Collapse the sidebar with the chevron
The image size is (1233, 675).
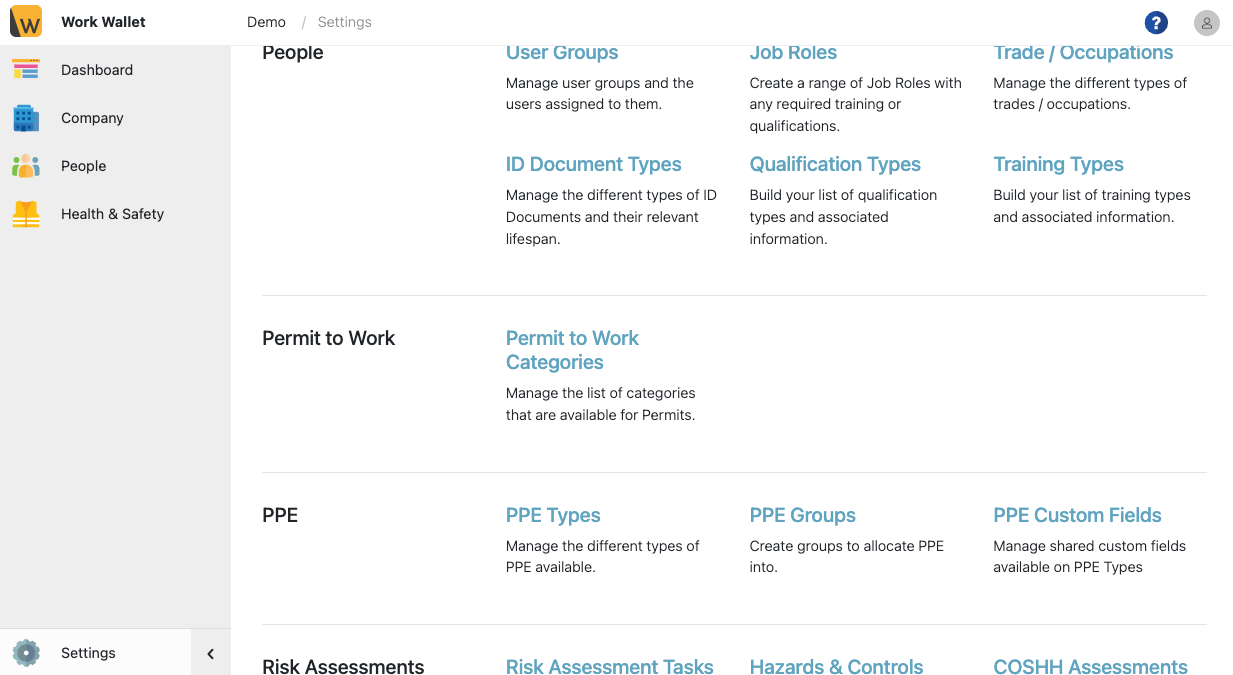pyautogui.click(x=210, y=653)
